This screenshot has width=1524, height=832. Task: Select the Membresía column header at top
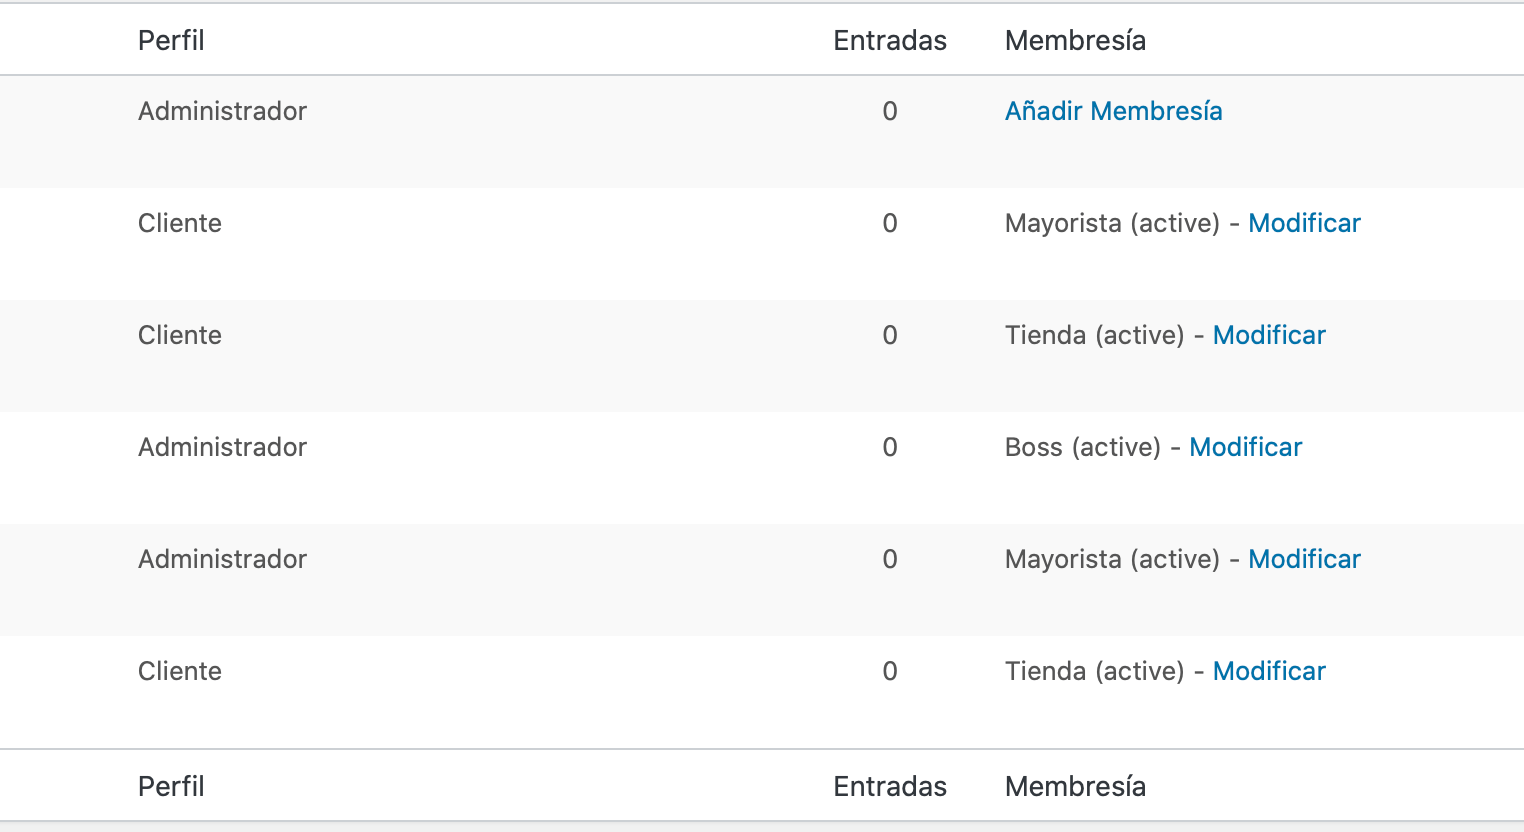1075,41
